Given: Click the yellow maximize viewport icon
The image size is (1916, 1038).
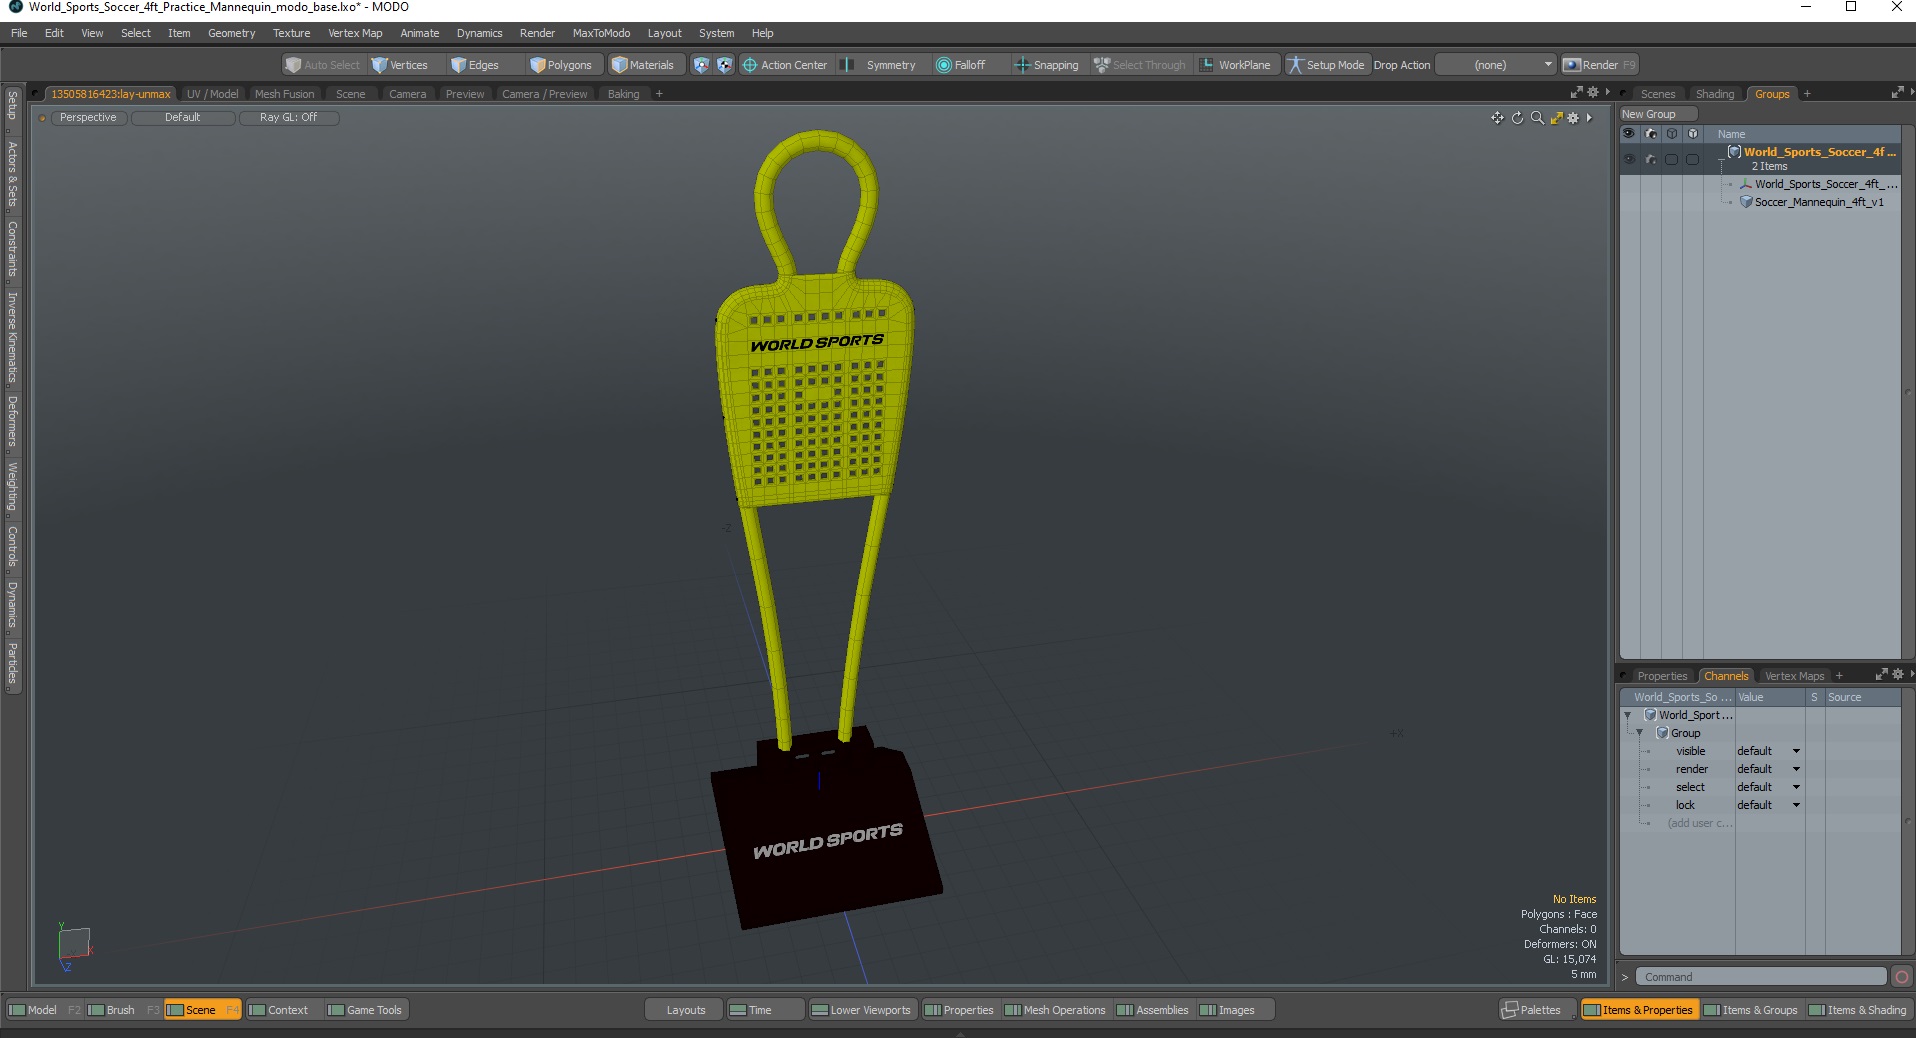Looking at the screenshot, I should tap(1556, 118).
